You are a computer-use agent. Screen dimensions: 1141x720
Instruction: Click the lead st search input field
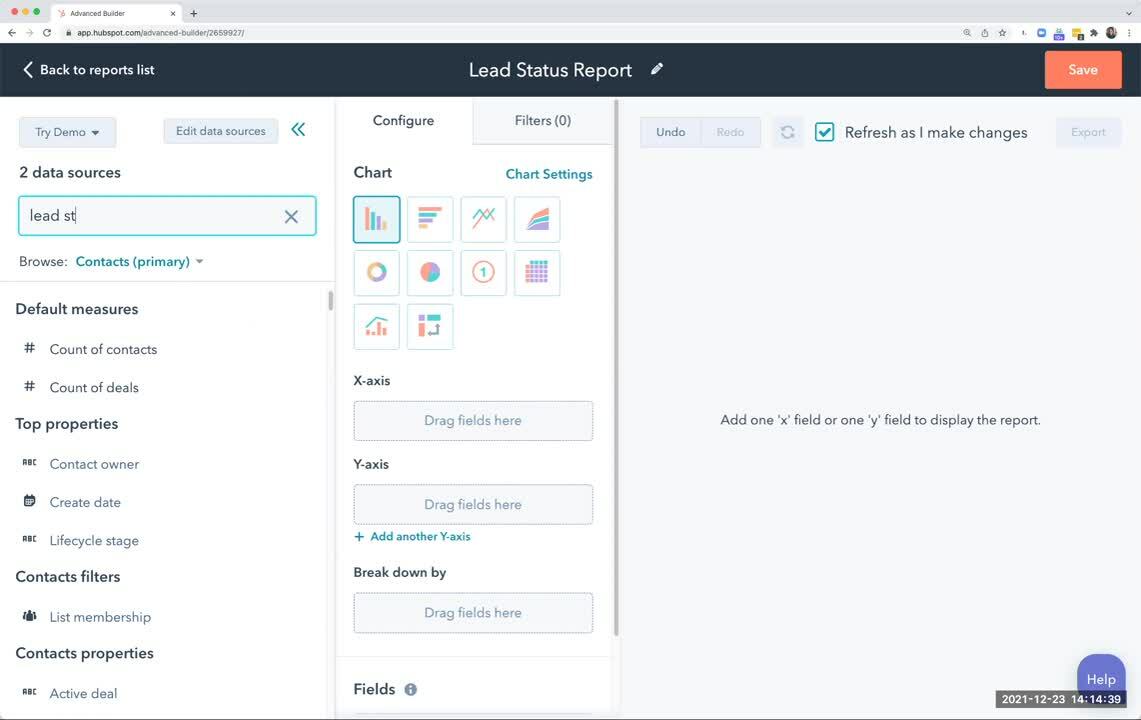[x=150, y=216]
